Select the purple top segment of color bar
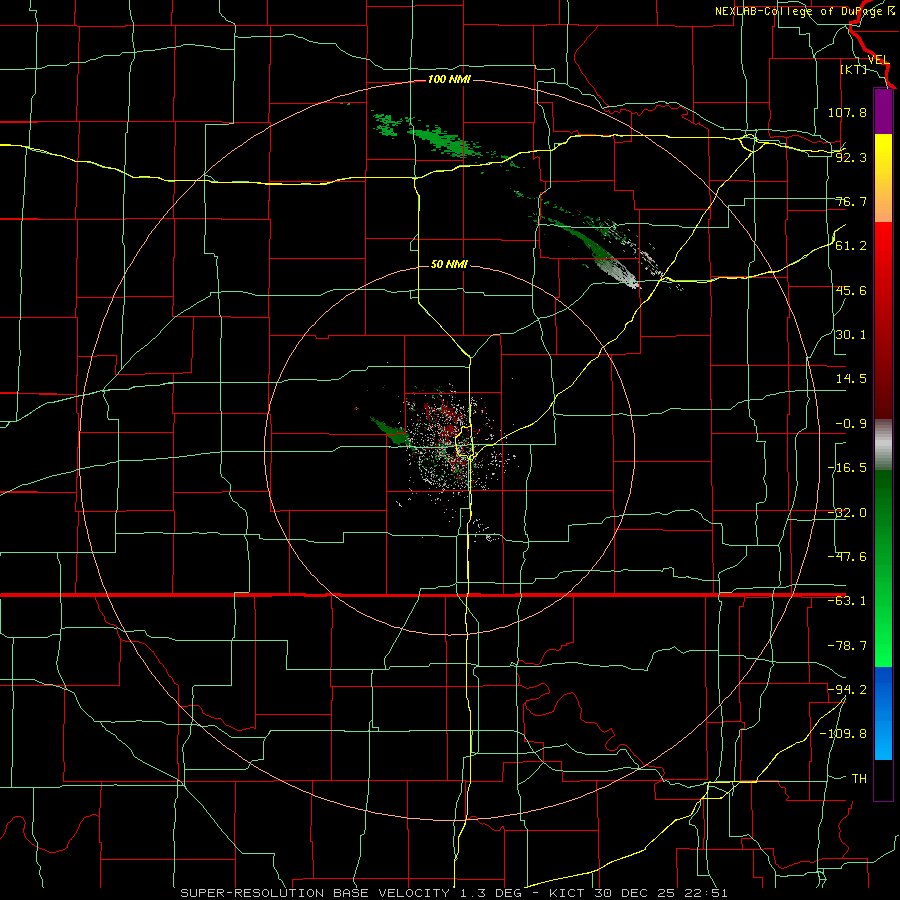Viewport: 900px width, 900px height. point(883,111)
